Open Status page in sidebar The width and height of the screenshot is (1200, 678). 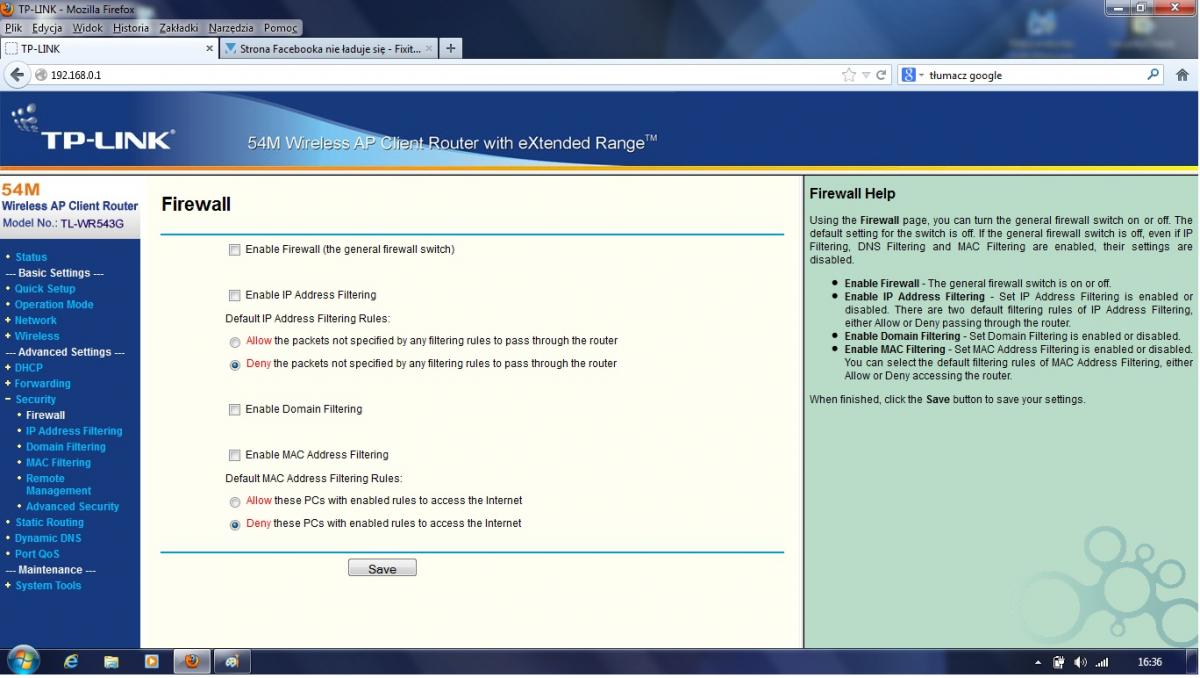tap(31, 257)
